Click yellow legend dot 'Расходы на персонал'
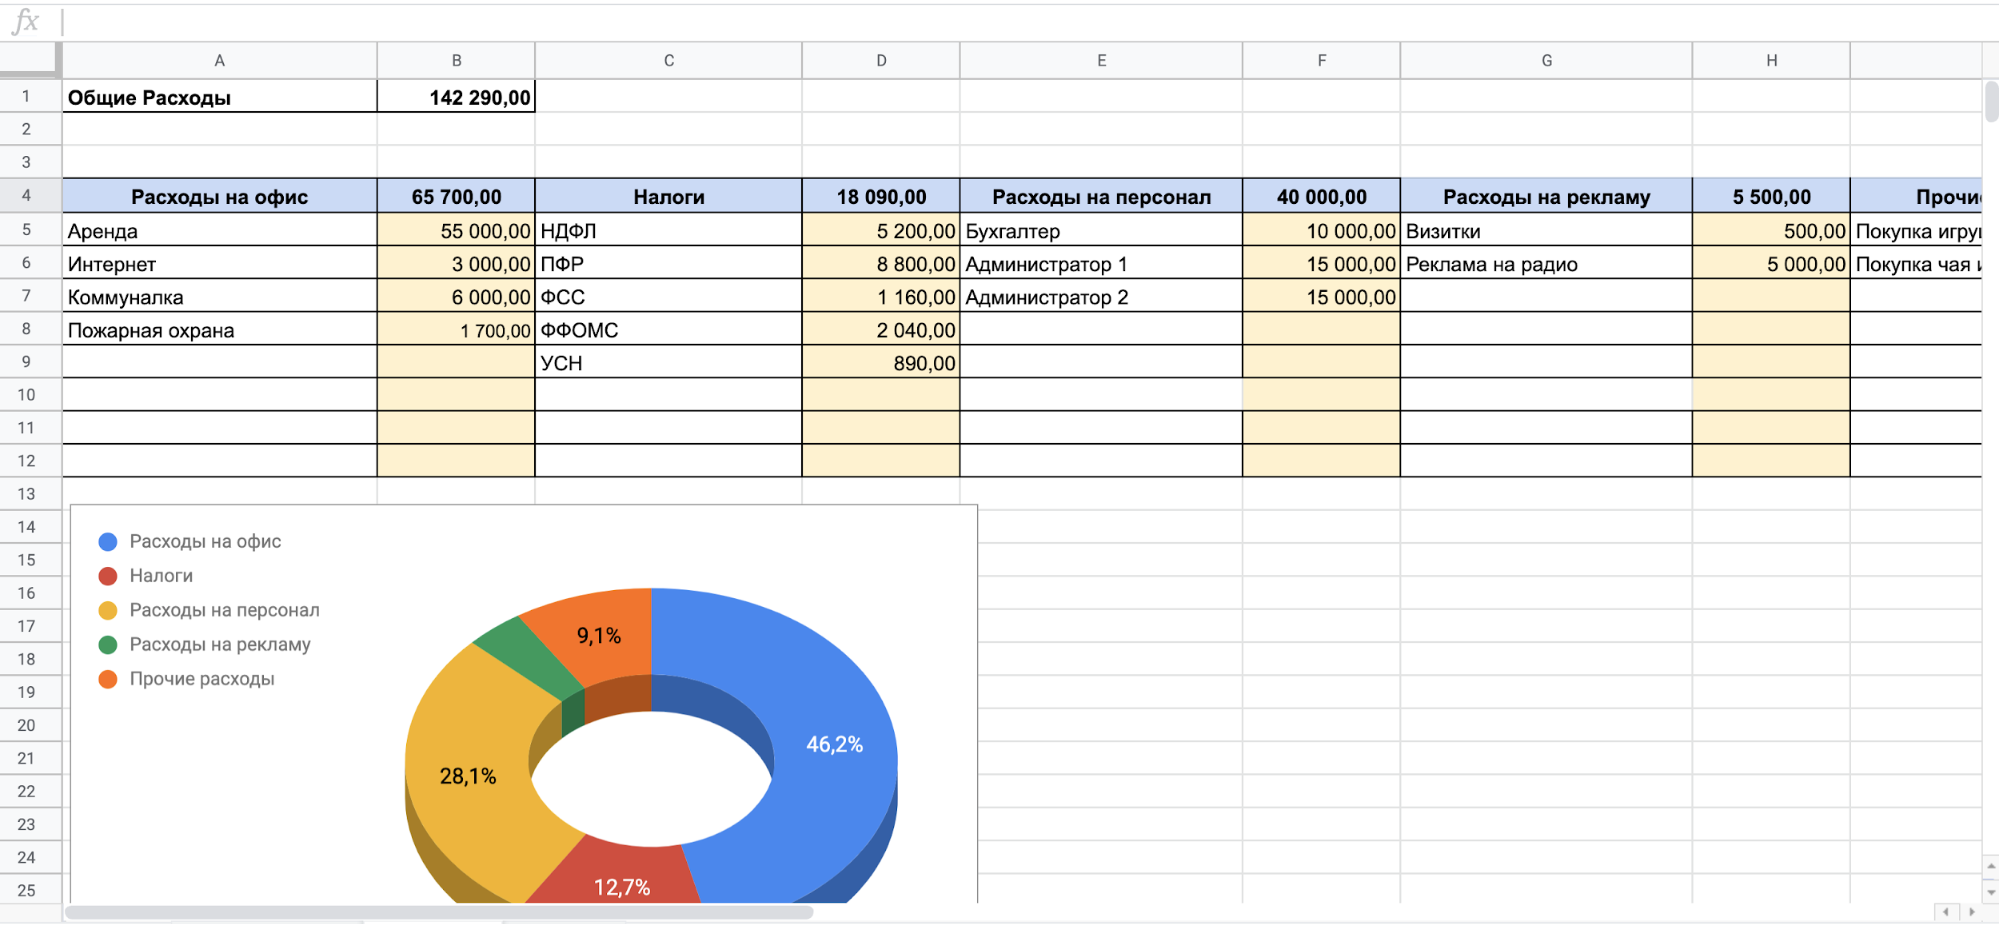Screen dimensions: 1999x925 click(108, 610)
